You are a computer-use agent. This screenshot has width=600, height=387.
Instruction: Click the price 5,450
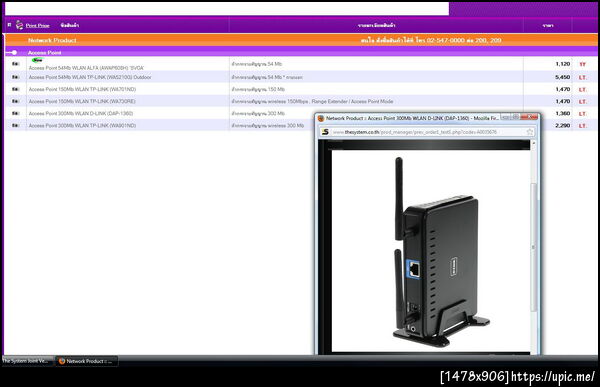tap(562, 77)
